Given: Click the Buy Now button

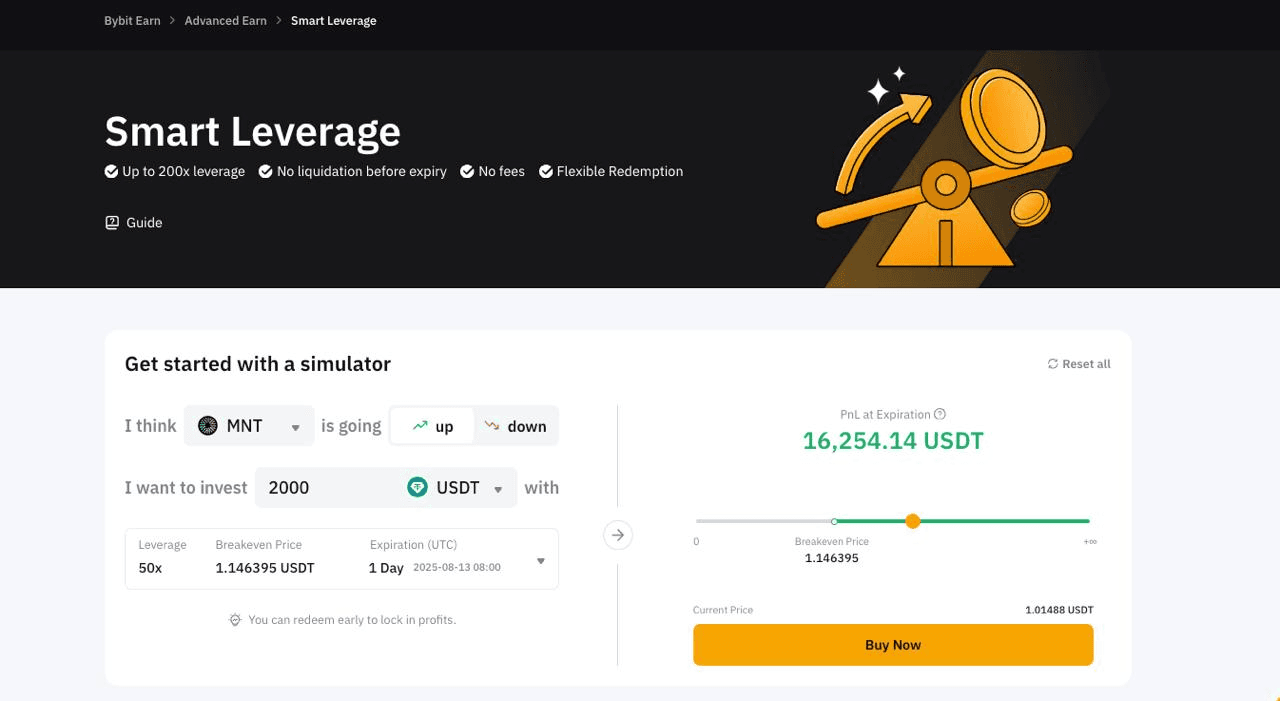Looking at the screenshot, I should pos(893,645).
